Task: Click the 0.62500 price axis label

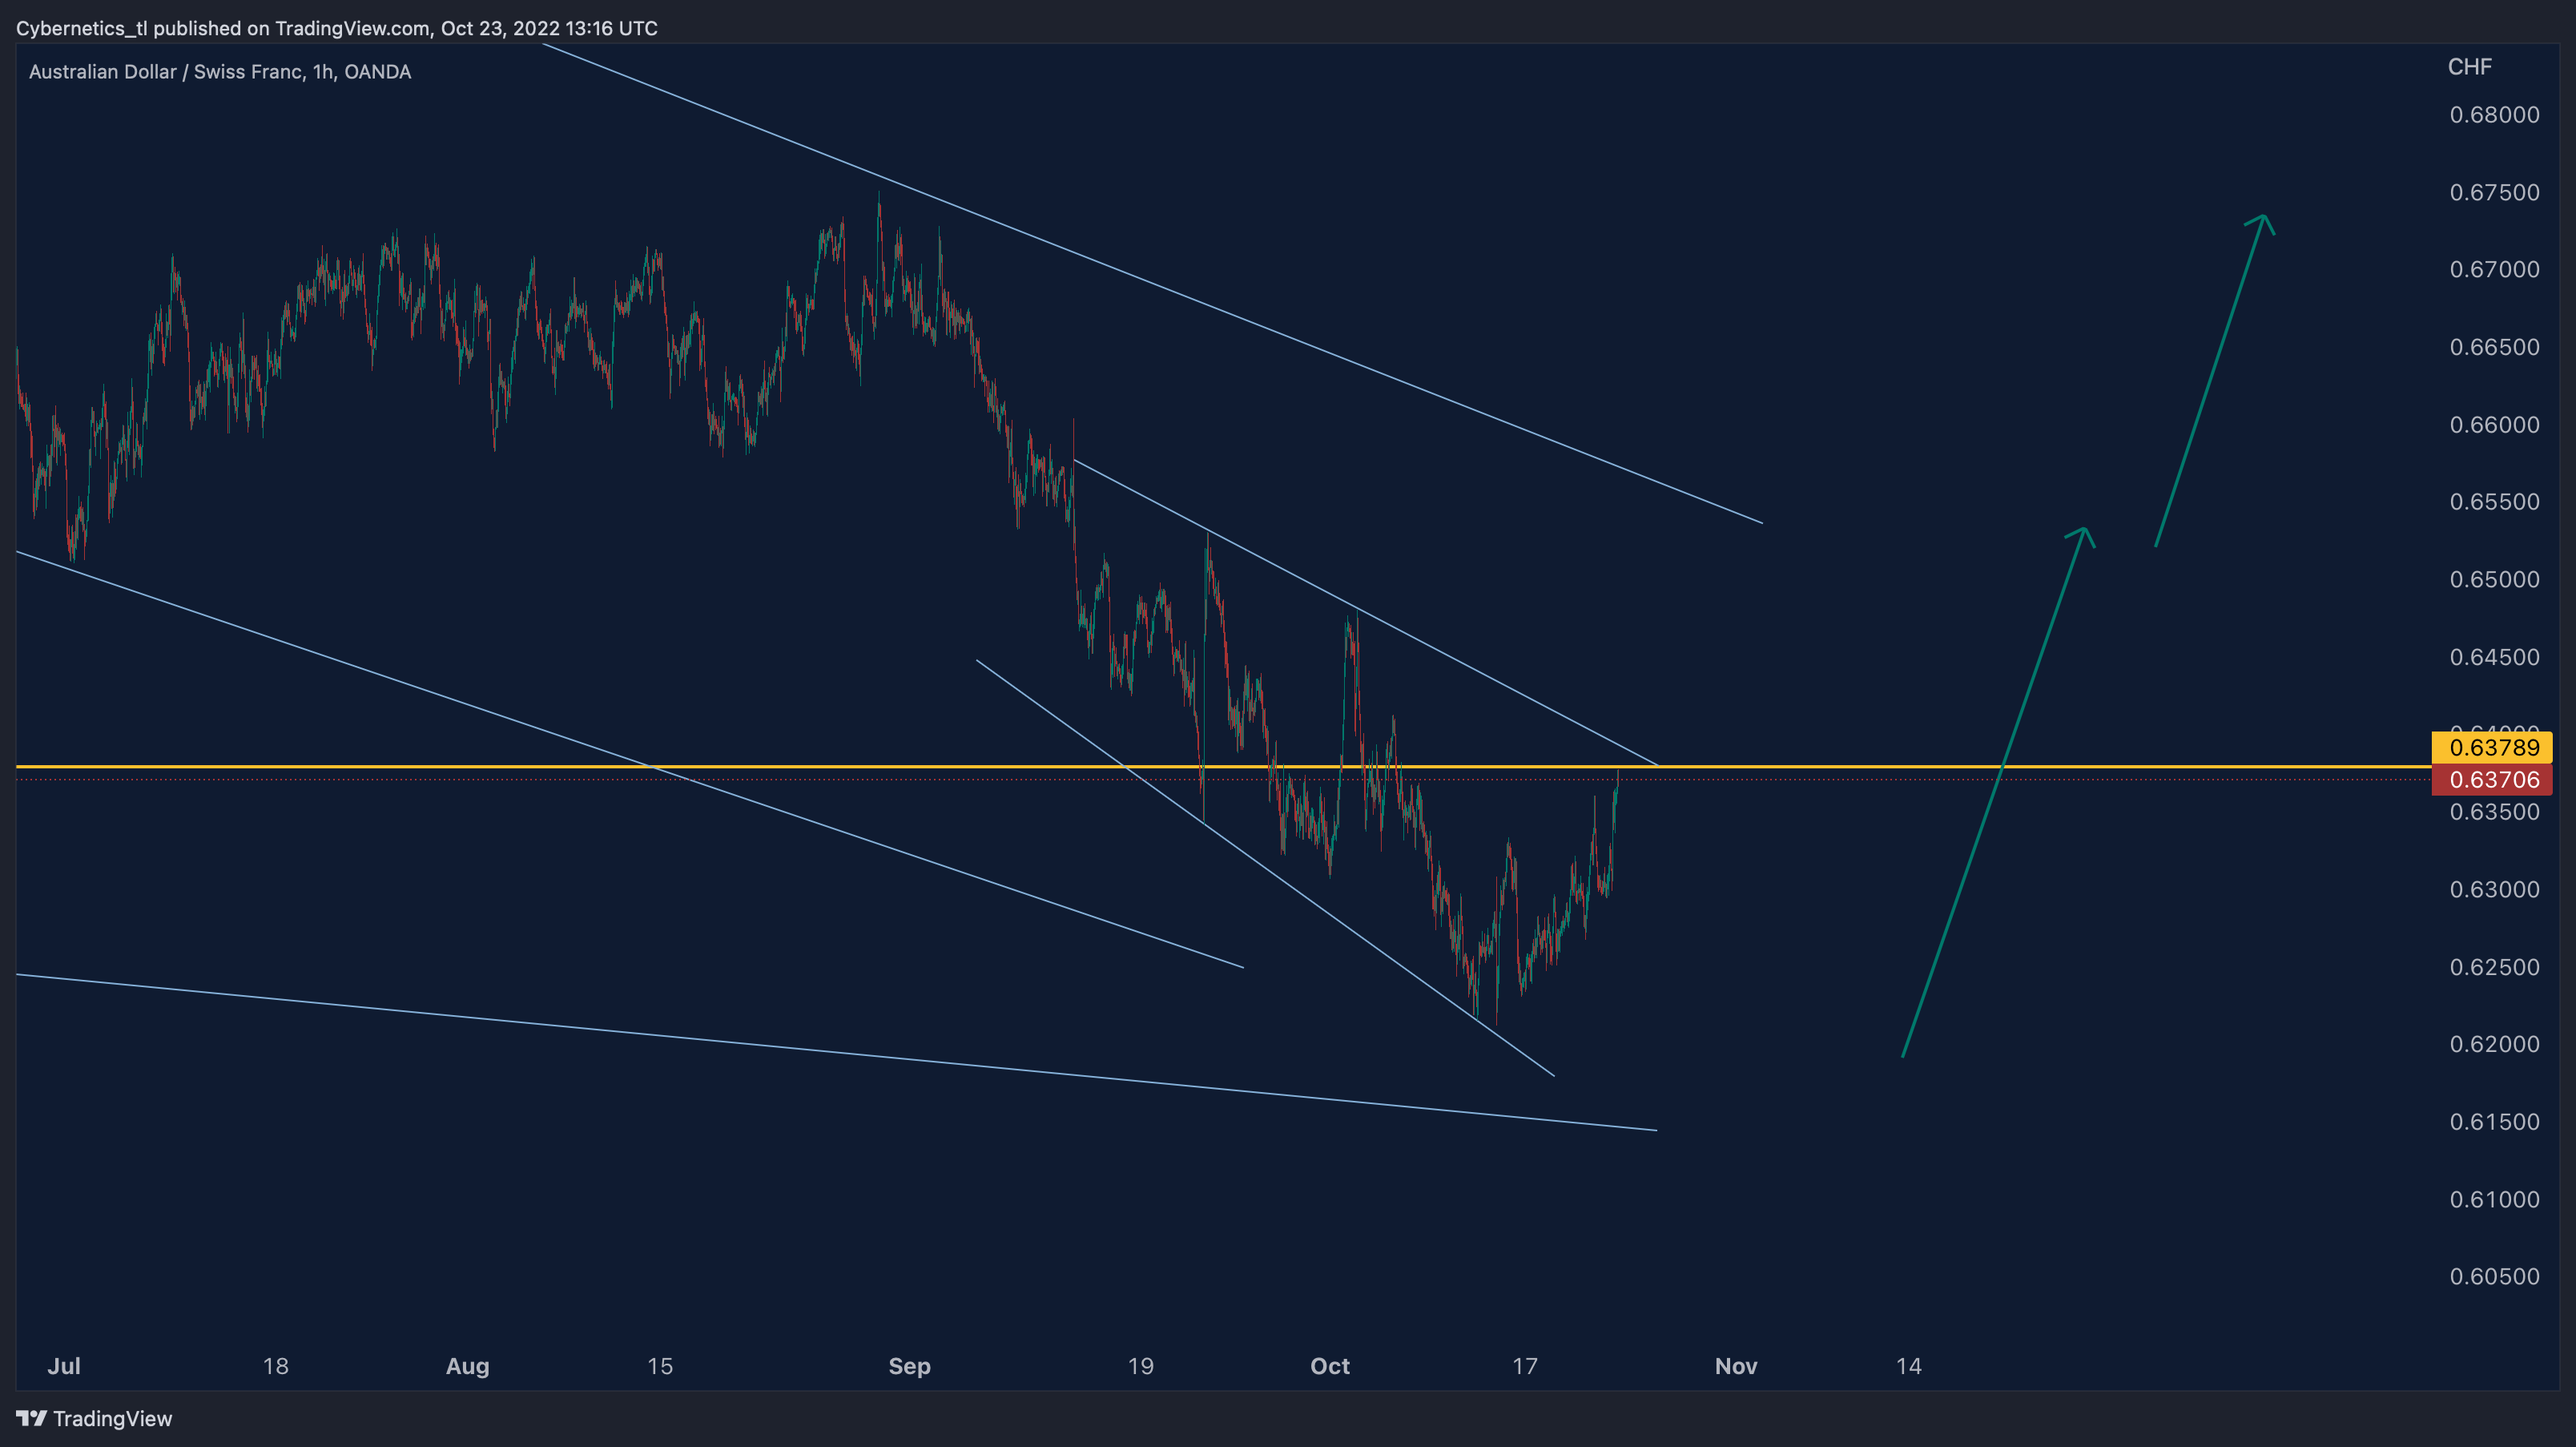Action: coord(2494,967)
